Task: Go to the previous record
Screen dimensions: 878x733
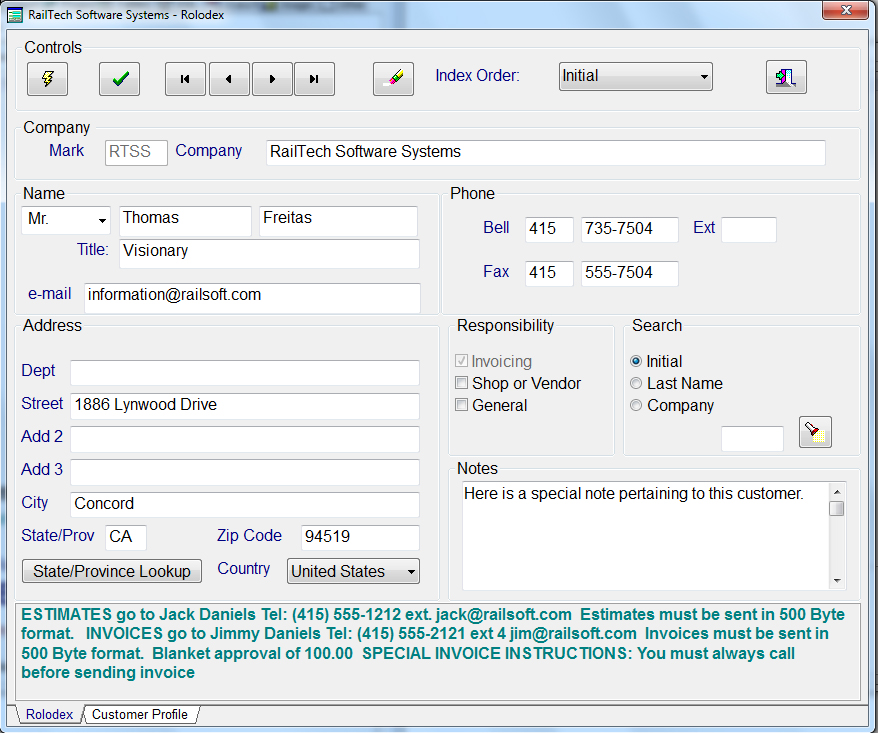Action: pyautogui.click(x=229, y=79)
